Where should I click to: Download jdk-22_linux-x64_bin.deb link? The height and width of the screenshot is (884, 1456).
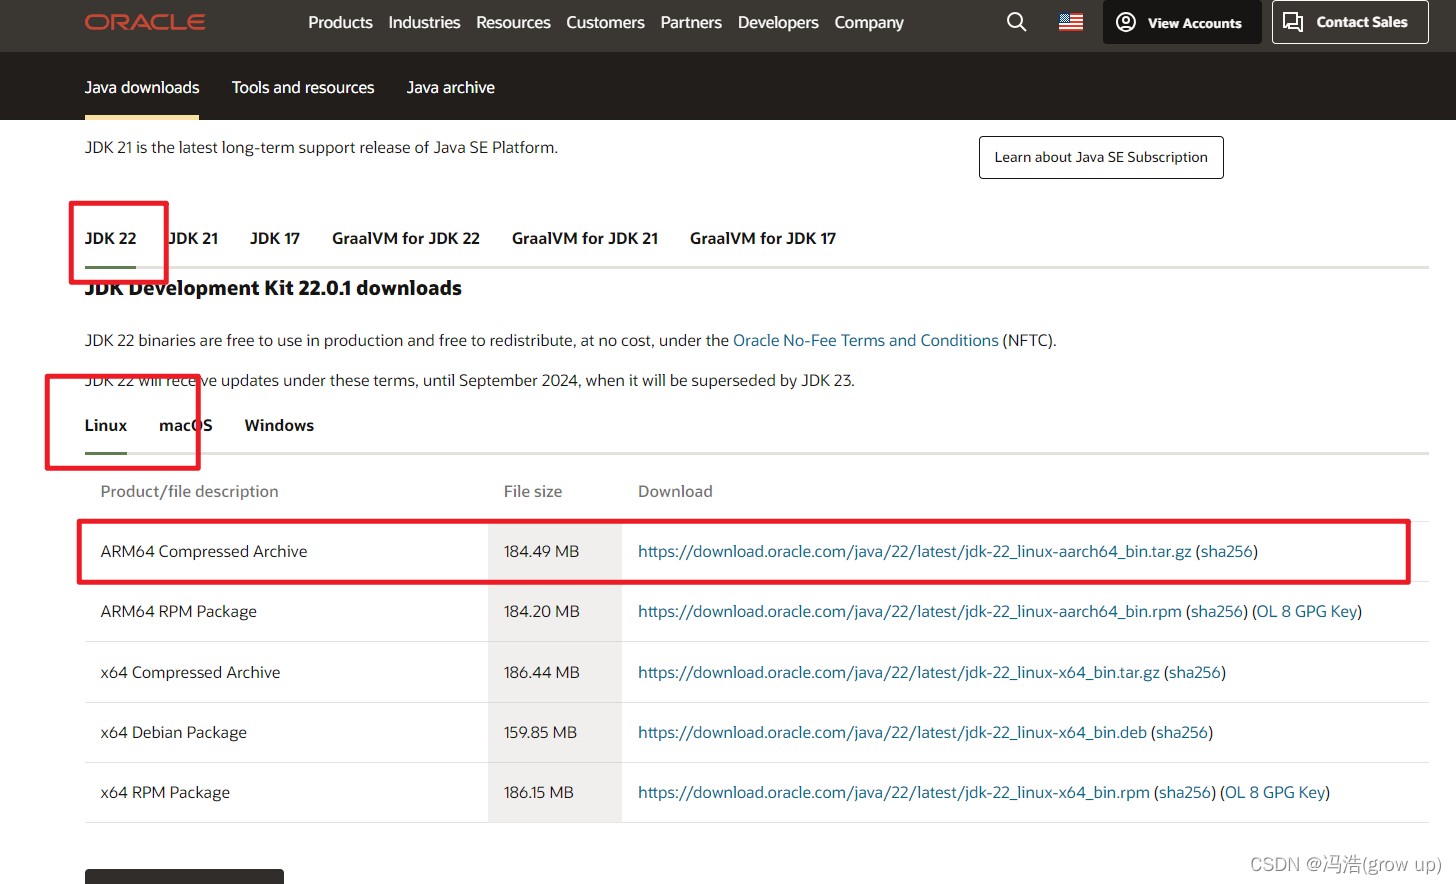892,732
